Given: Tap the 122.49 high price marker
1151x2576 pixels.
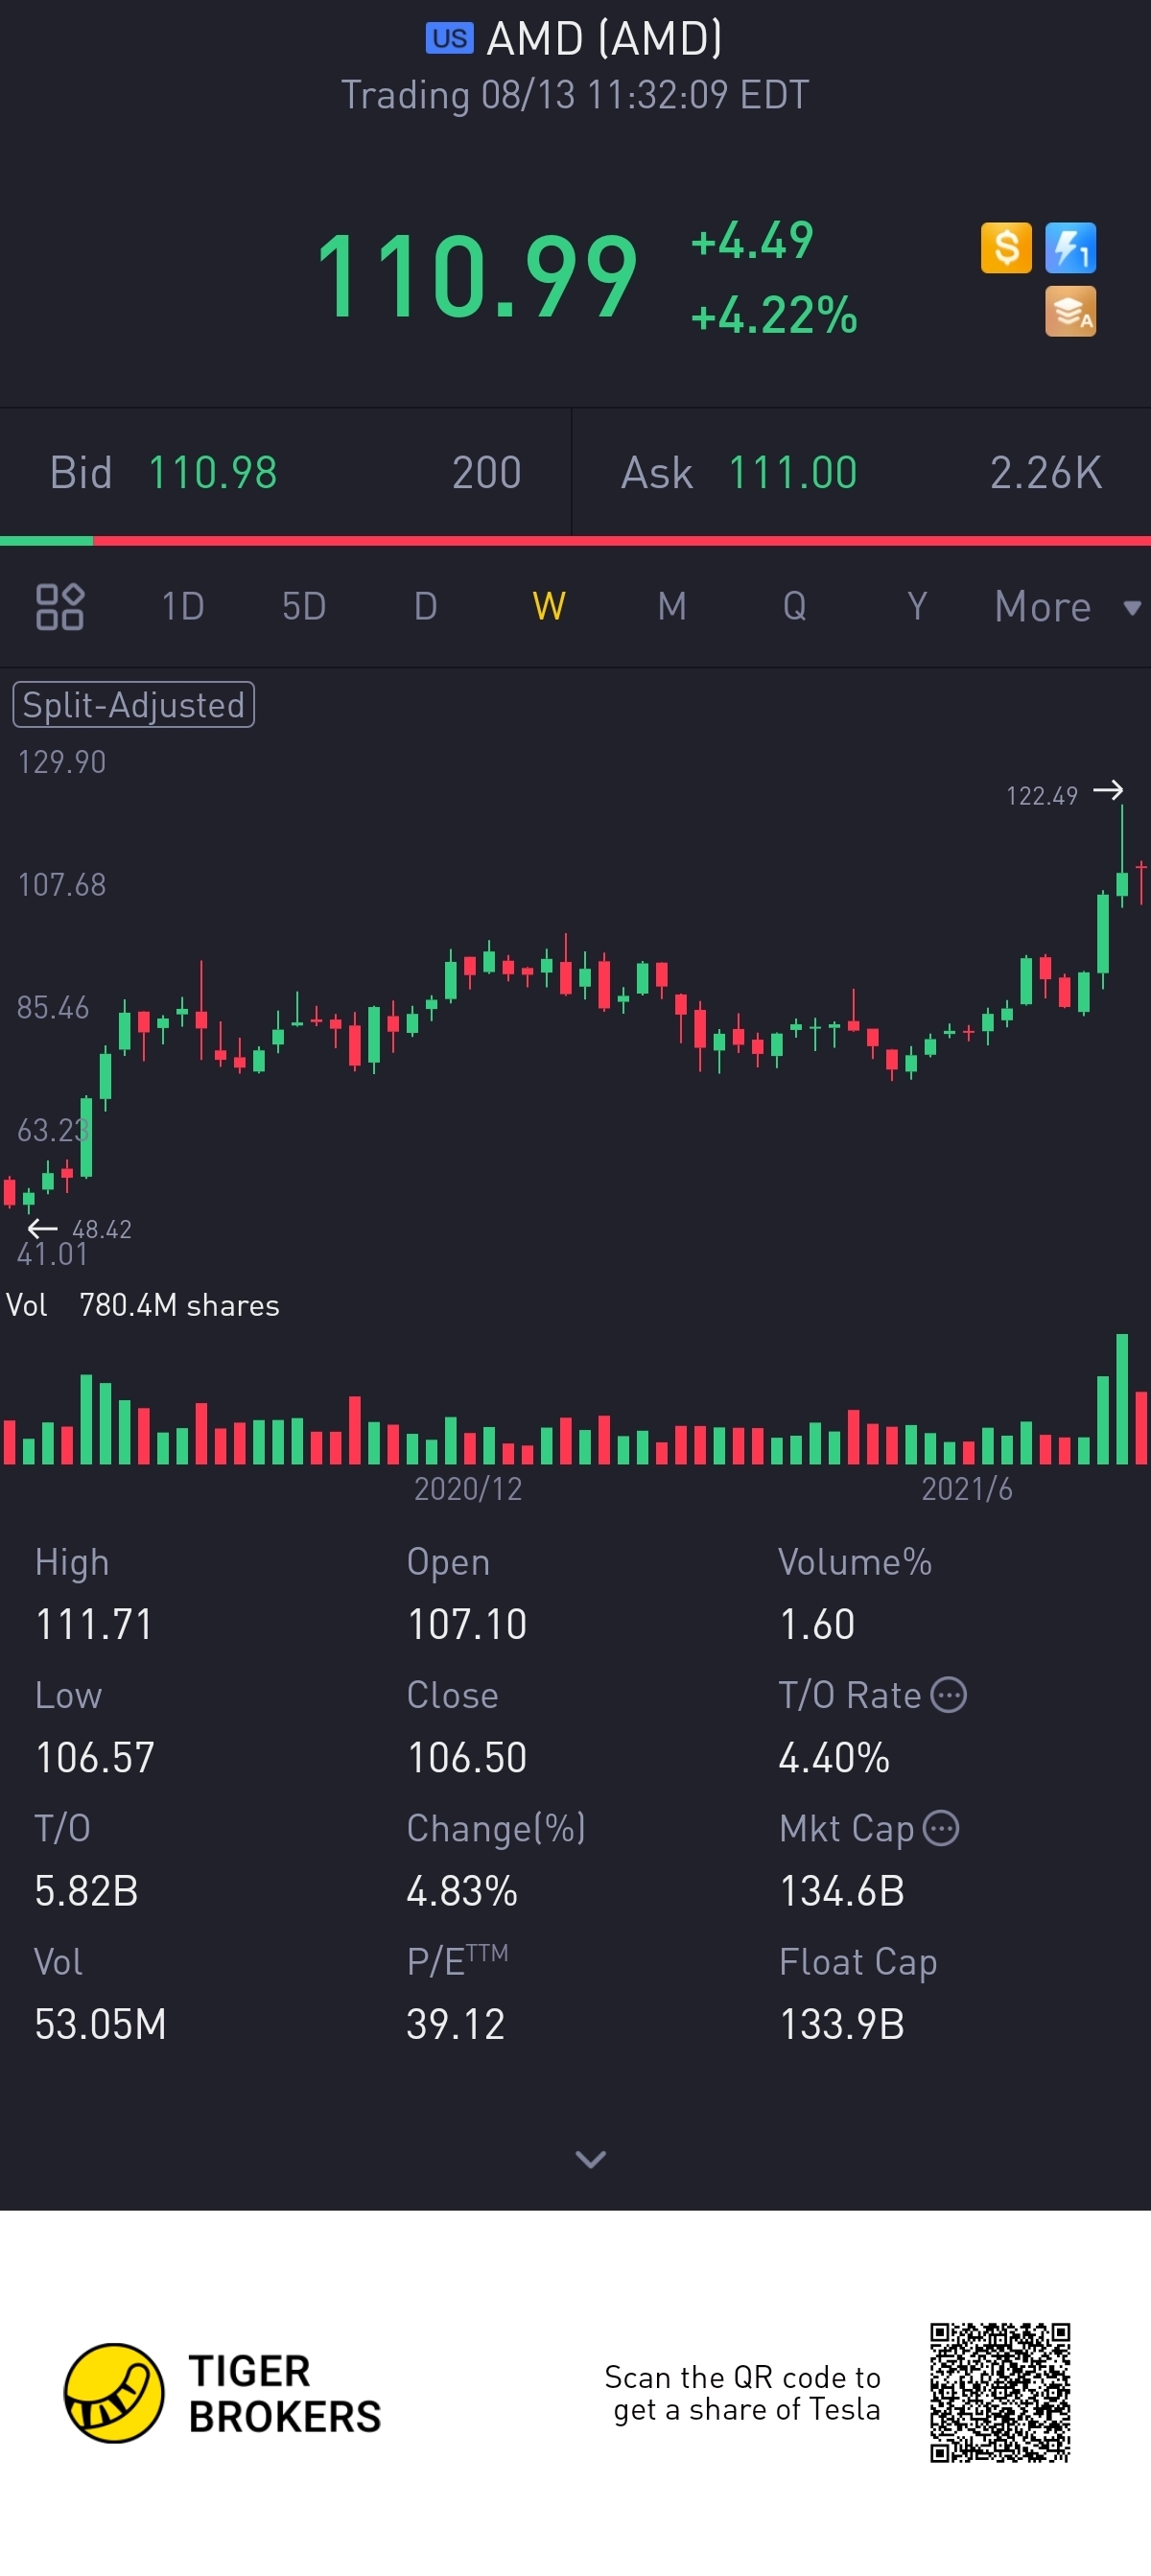Looking at the screenshot, I should (x=1041, y=796).
